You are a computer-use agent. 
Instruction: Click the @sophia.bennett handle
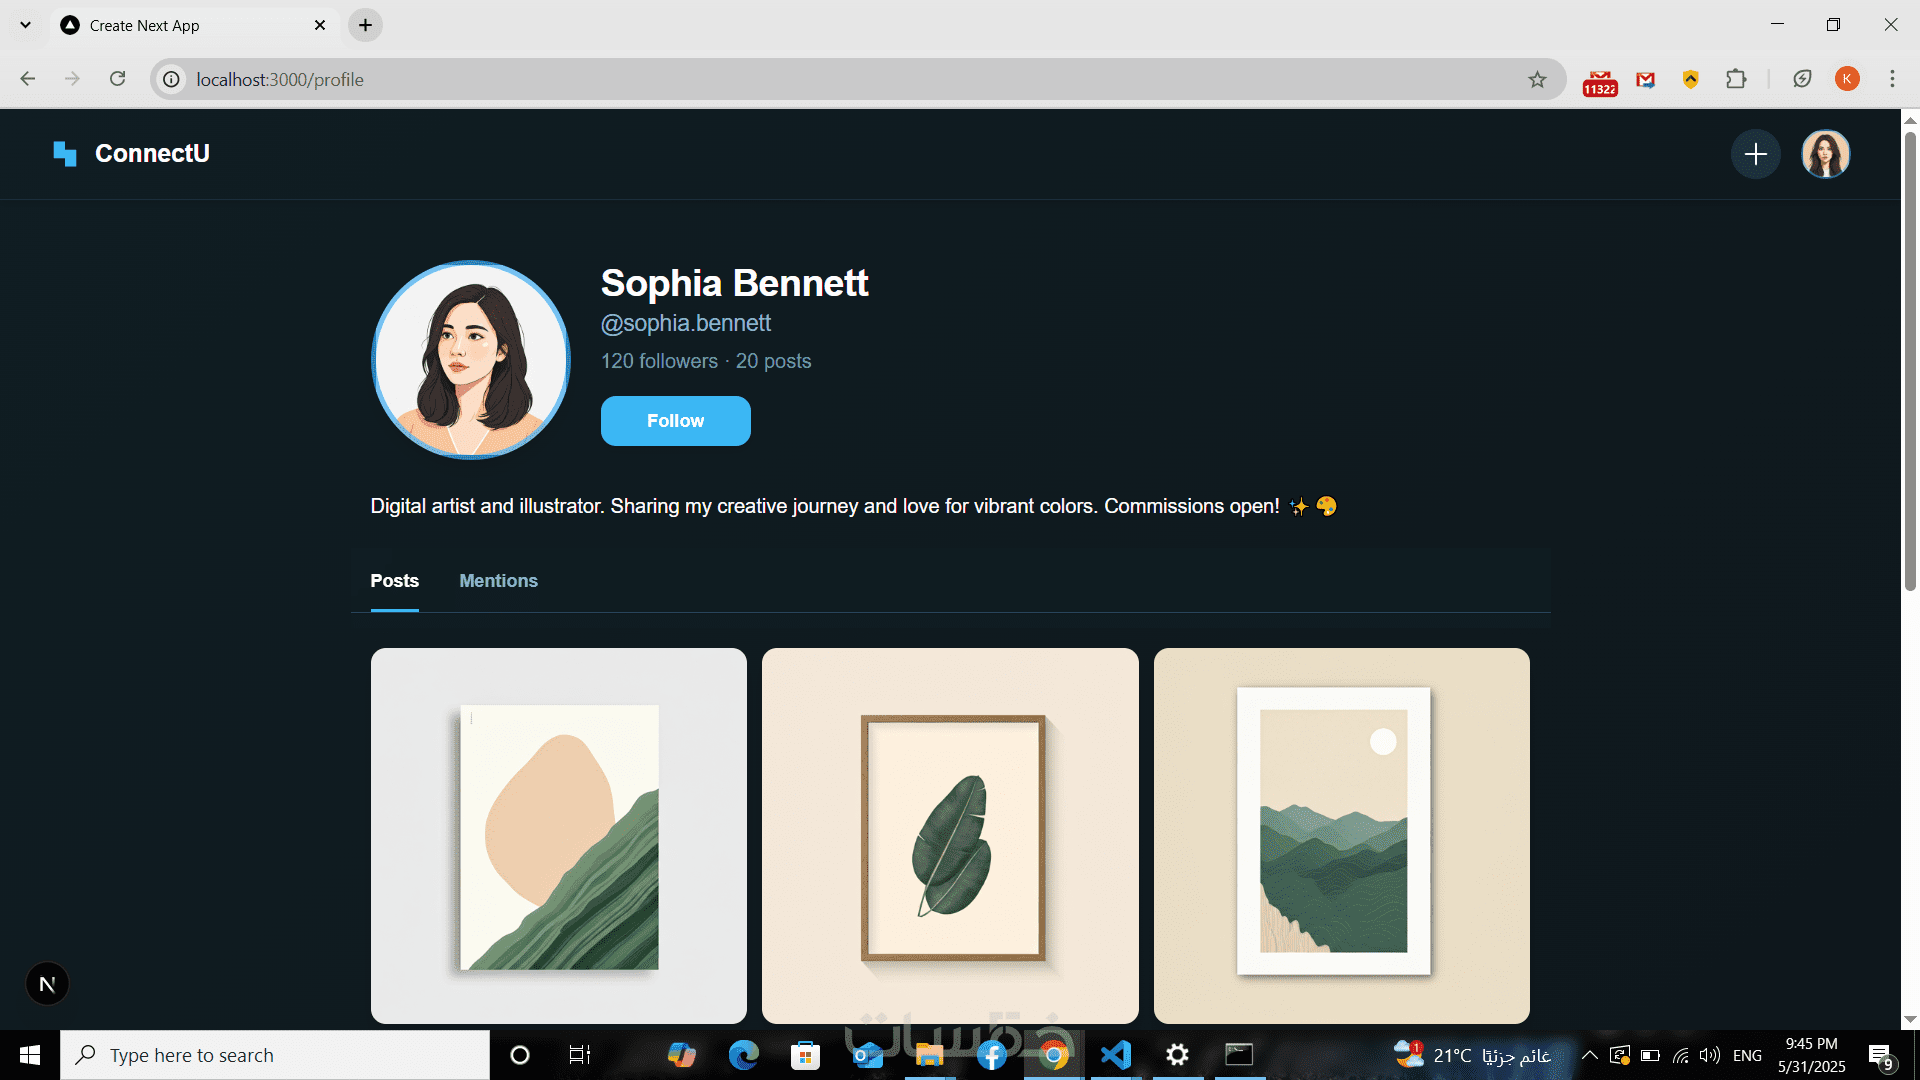pyautogui.click(x=685, y=323)
